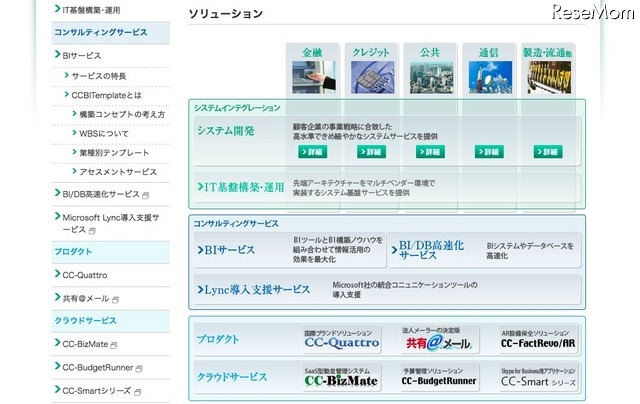Click 詳細 button under 金融 column
This screenshot has width=640, height=404.
tap(313, 152)
